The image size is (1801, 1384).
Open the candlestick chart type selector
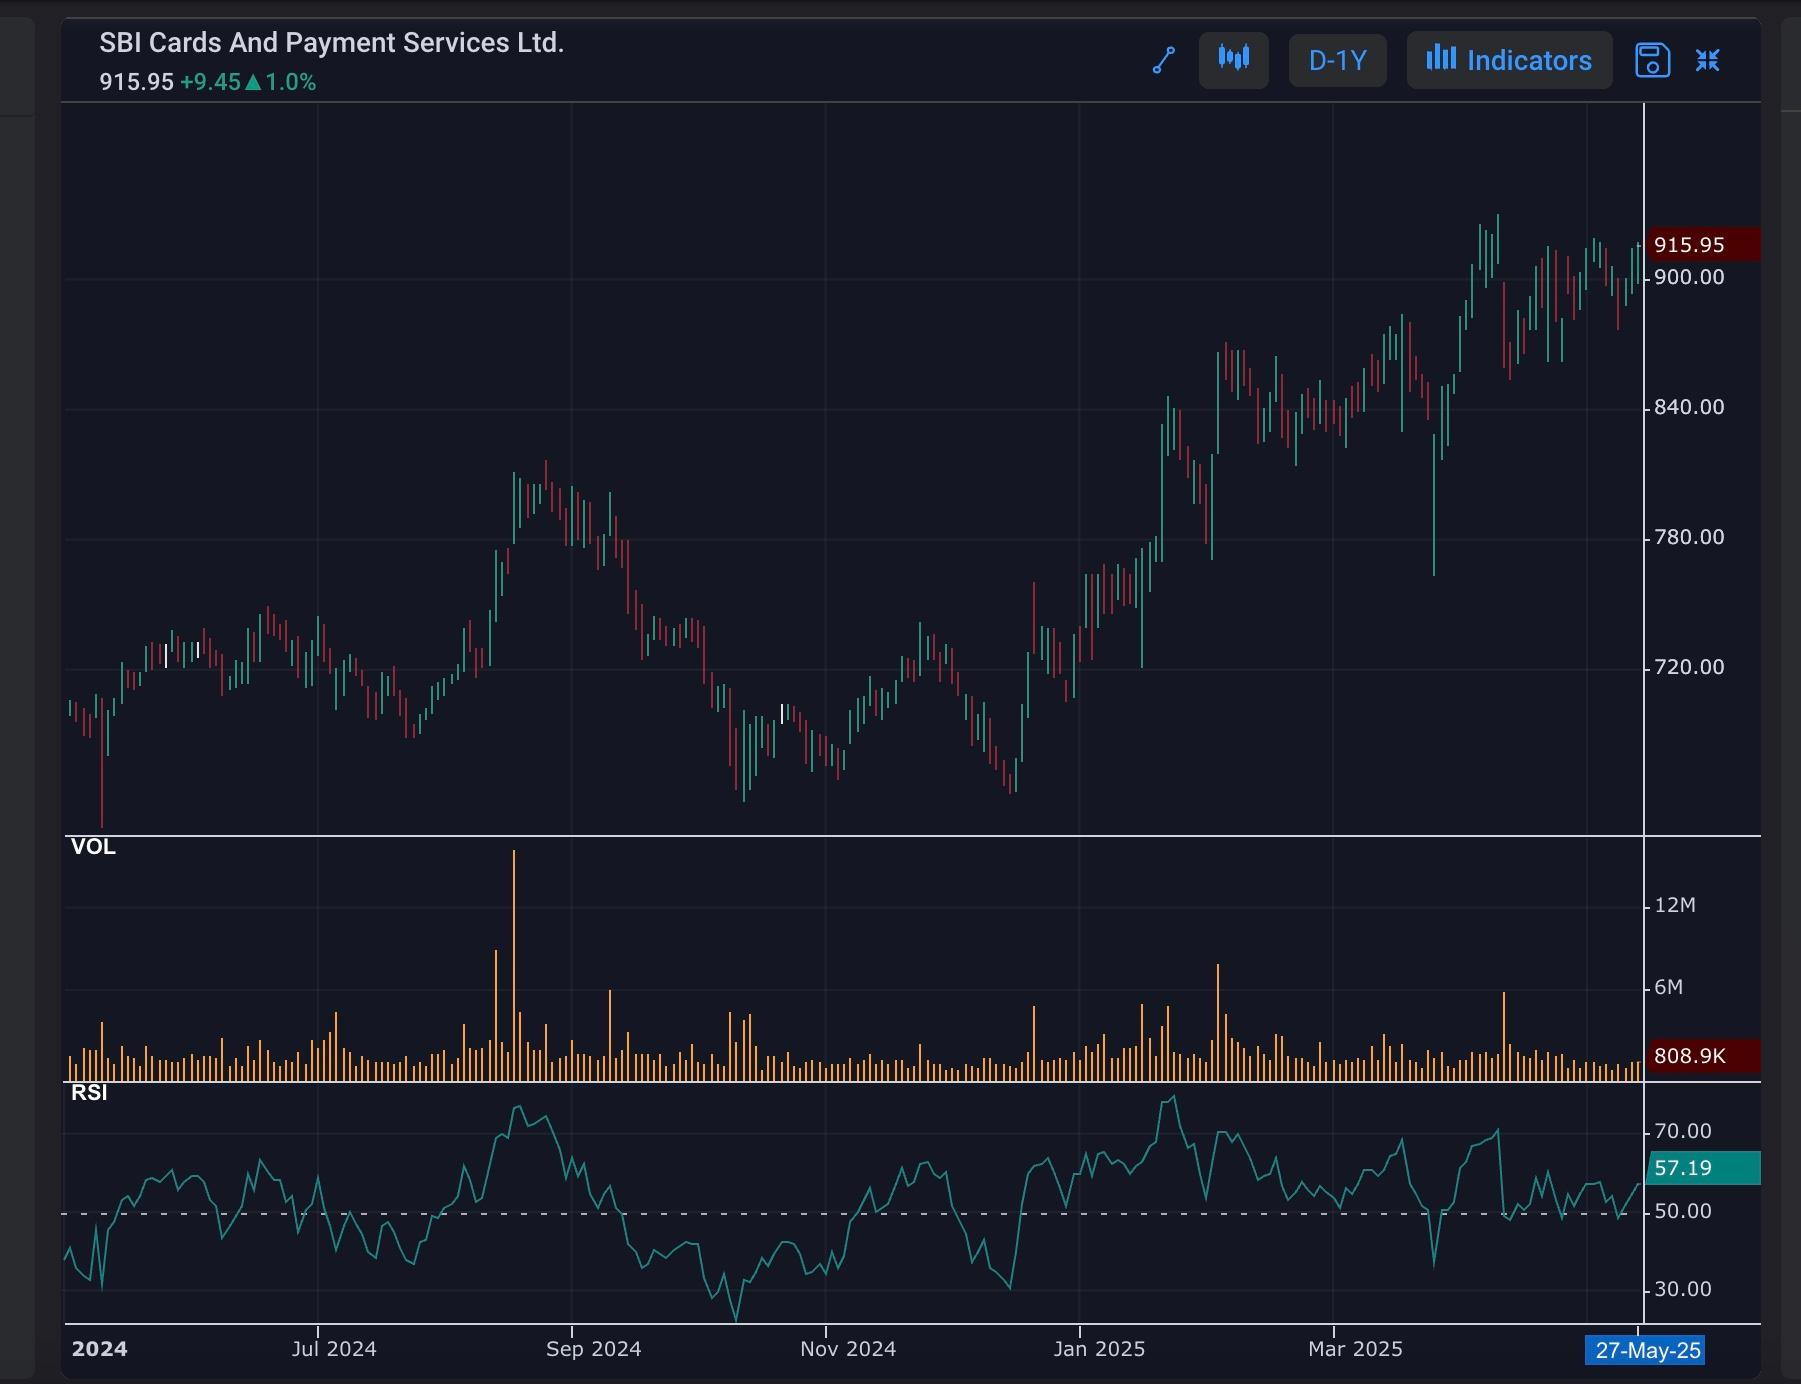(x=1234, y=60)
